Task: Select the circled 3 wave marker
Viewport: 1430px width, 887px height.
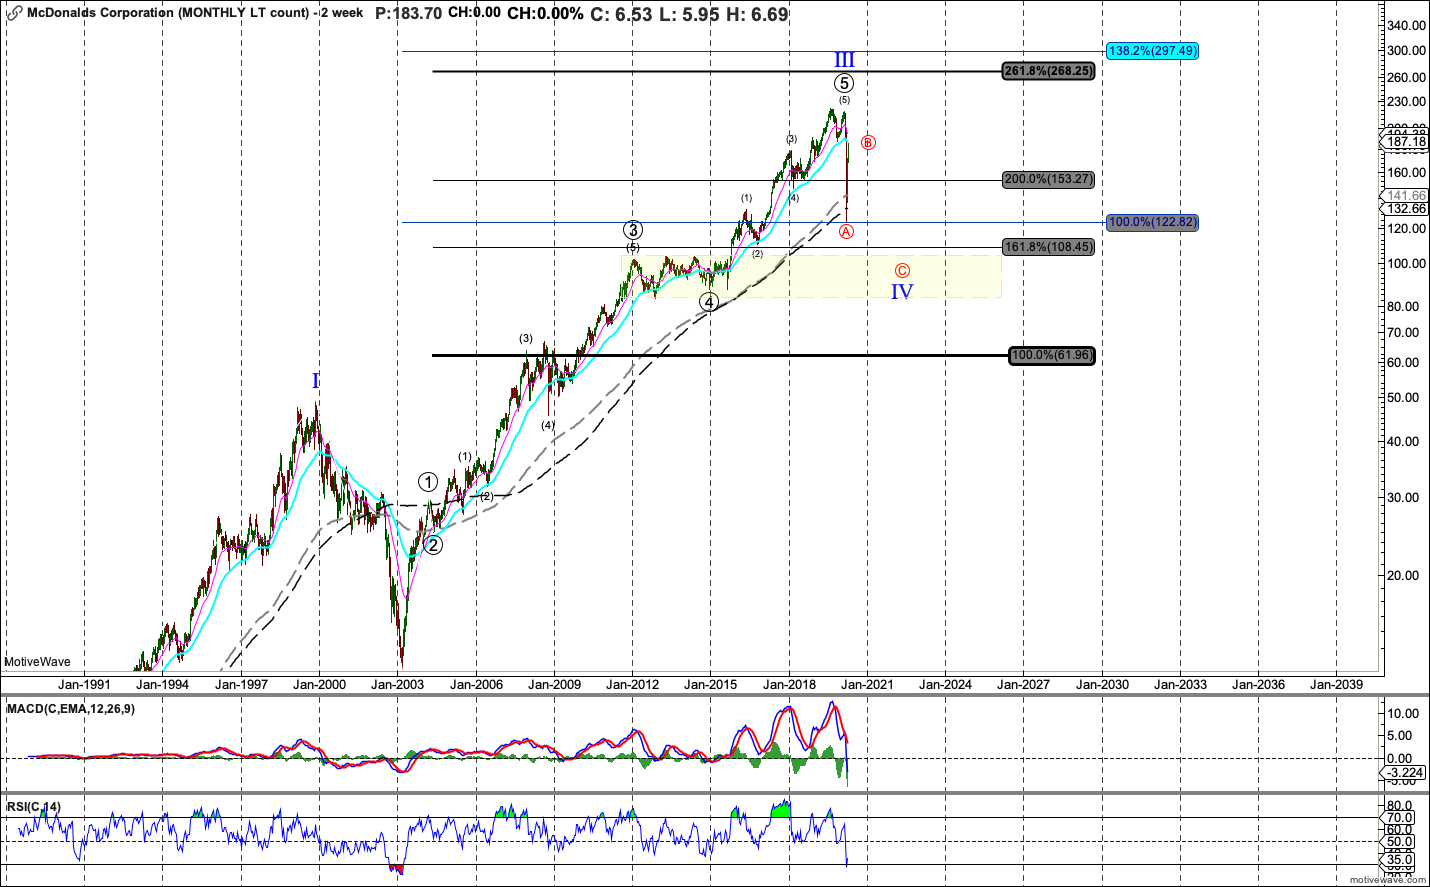Action: click(x=633, y=230)
